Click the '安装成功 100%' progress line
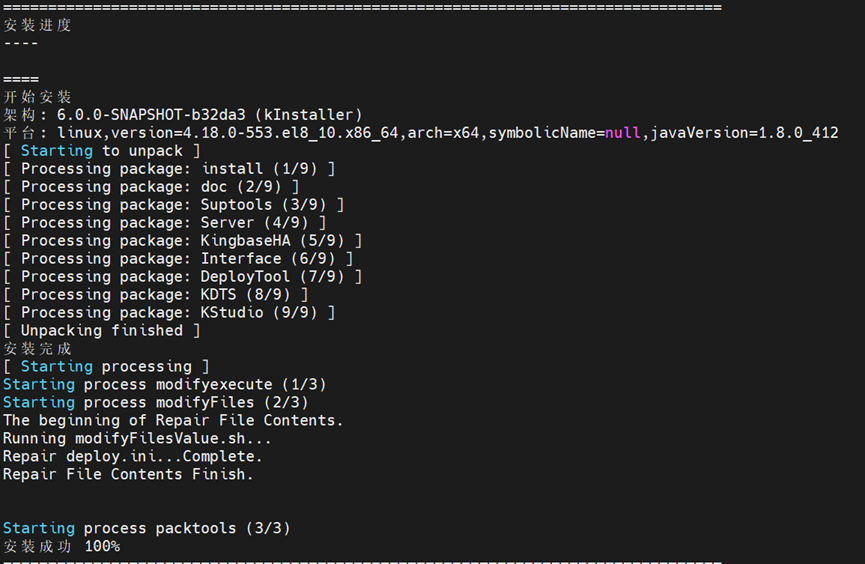Screen dimensions: 865x564 tap(62, 547)
